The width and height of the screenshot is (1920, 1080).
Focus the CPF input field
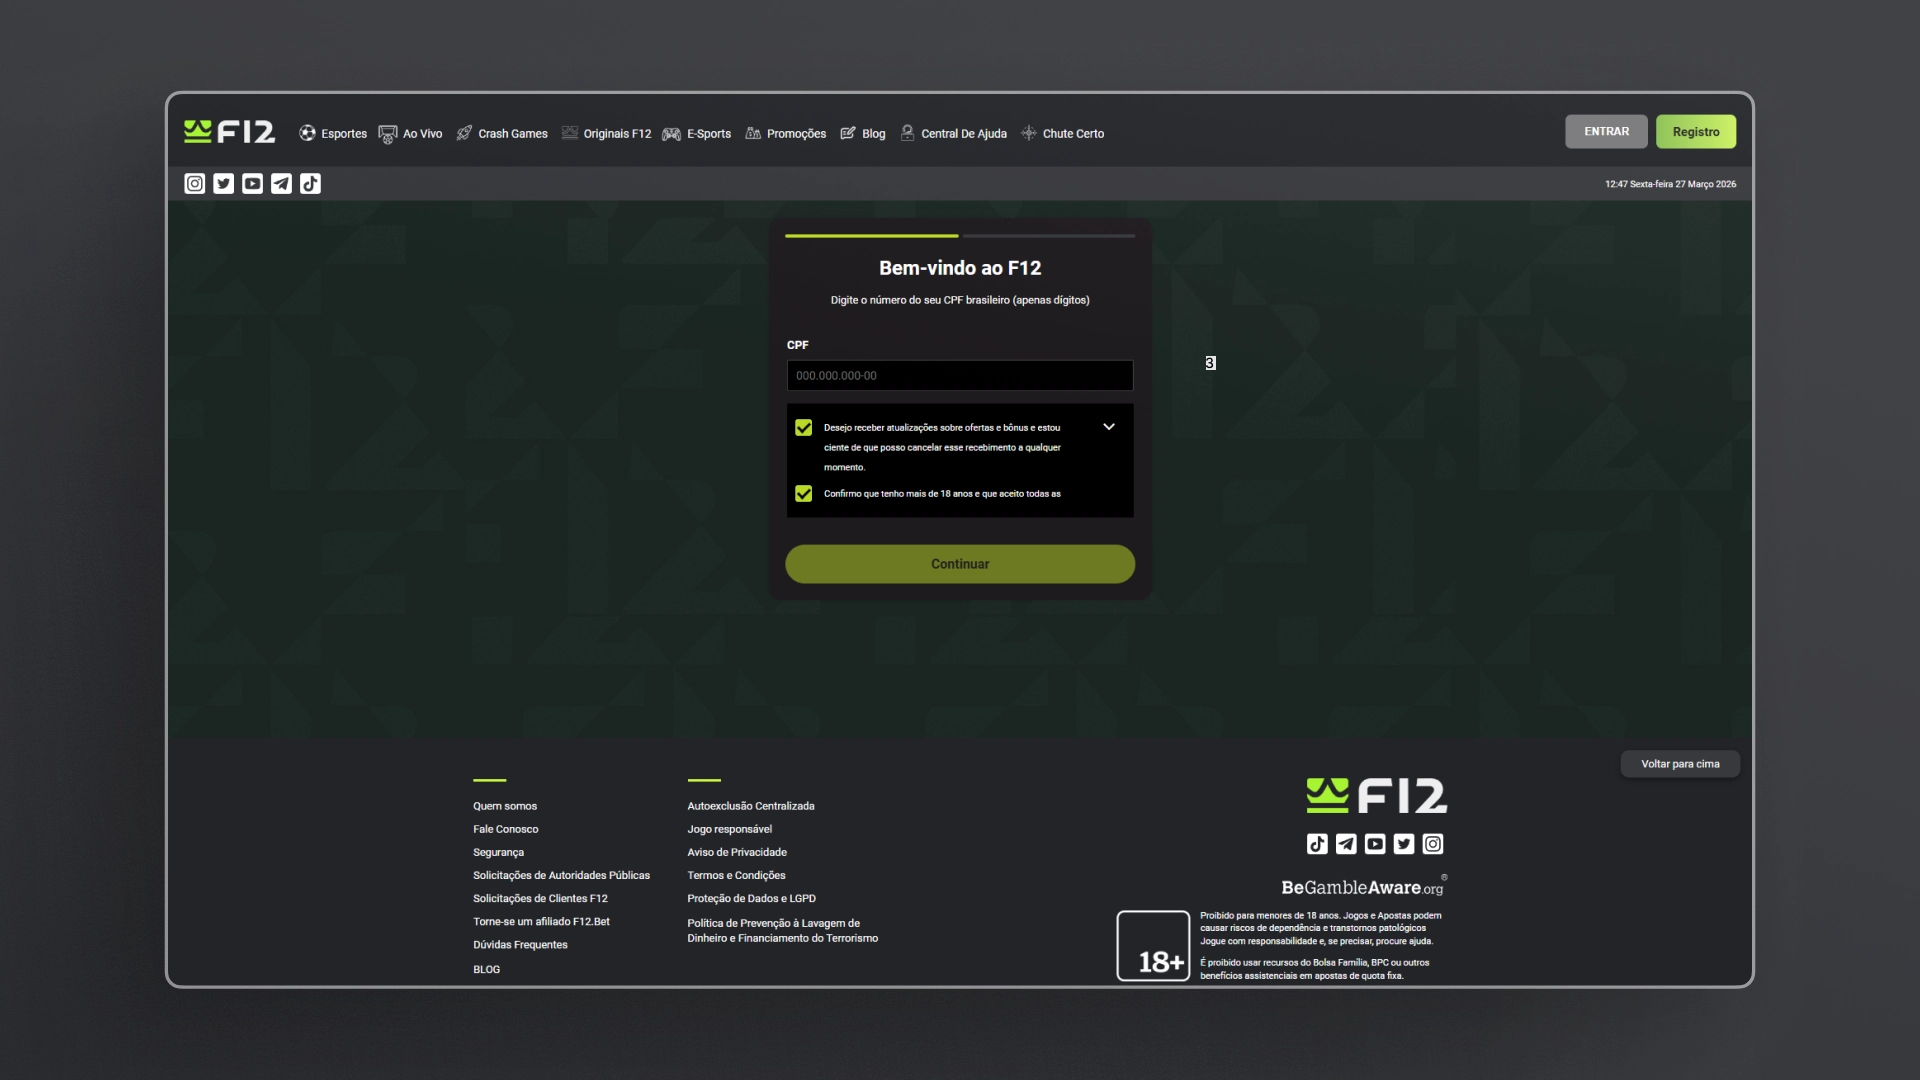(x=960, y=376)
